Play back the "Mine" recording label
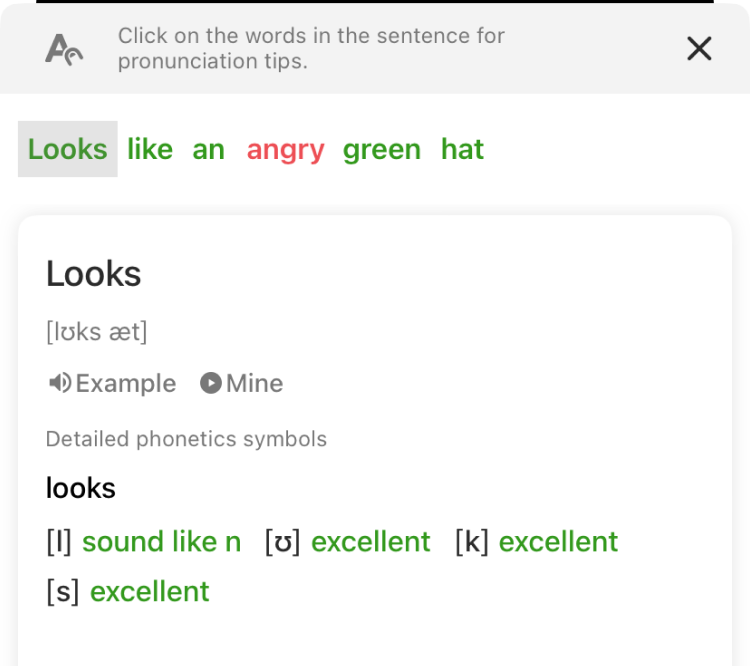The image size is (750, 666). pyautogui.click(x=254, y=383)
